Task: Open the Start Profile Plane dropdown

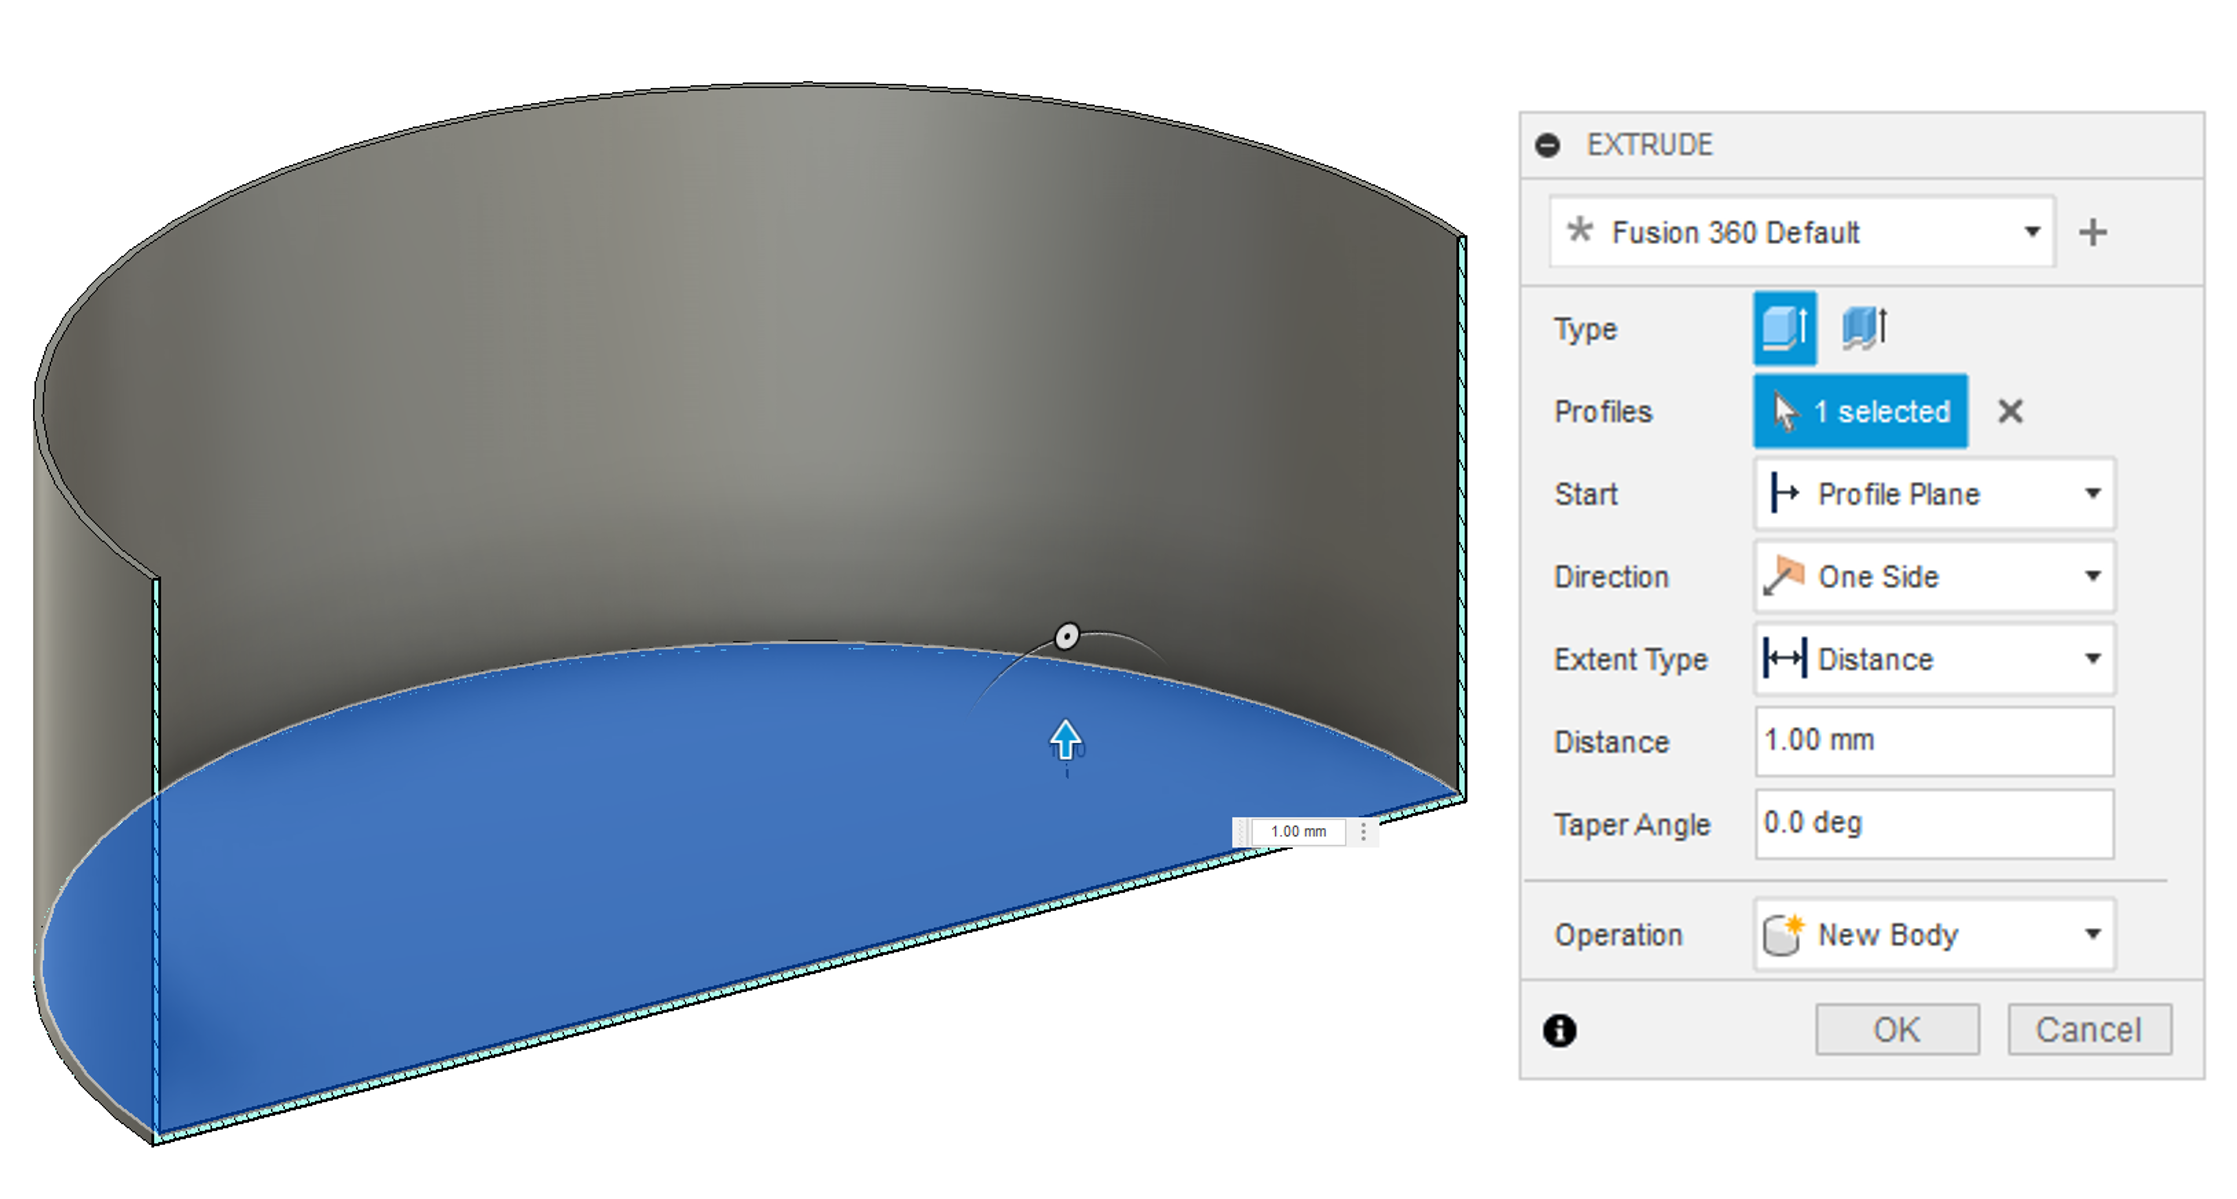Action: [1934, 494]
